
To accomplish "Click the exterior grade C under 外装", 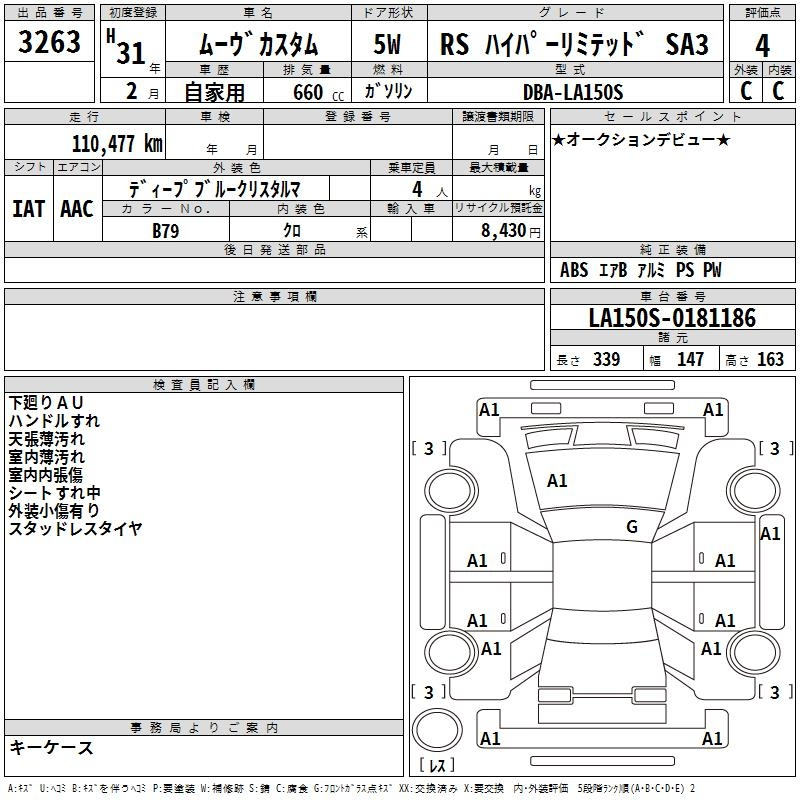I will [x=745, y=91].
